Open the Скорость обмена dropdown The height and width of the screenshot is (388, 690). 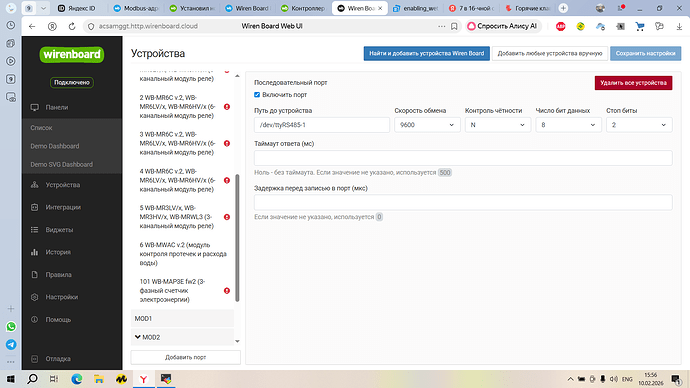[x=427, y=125]
